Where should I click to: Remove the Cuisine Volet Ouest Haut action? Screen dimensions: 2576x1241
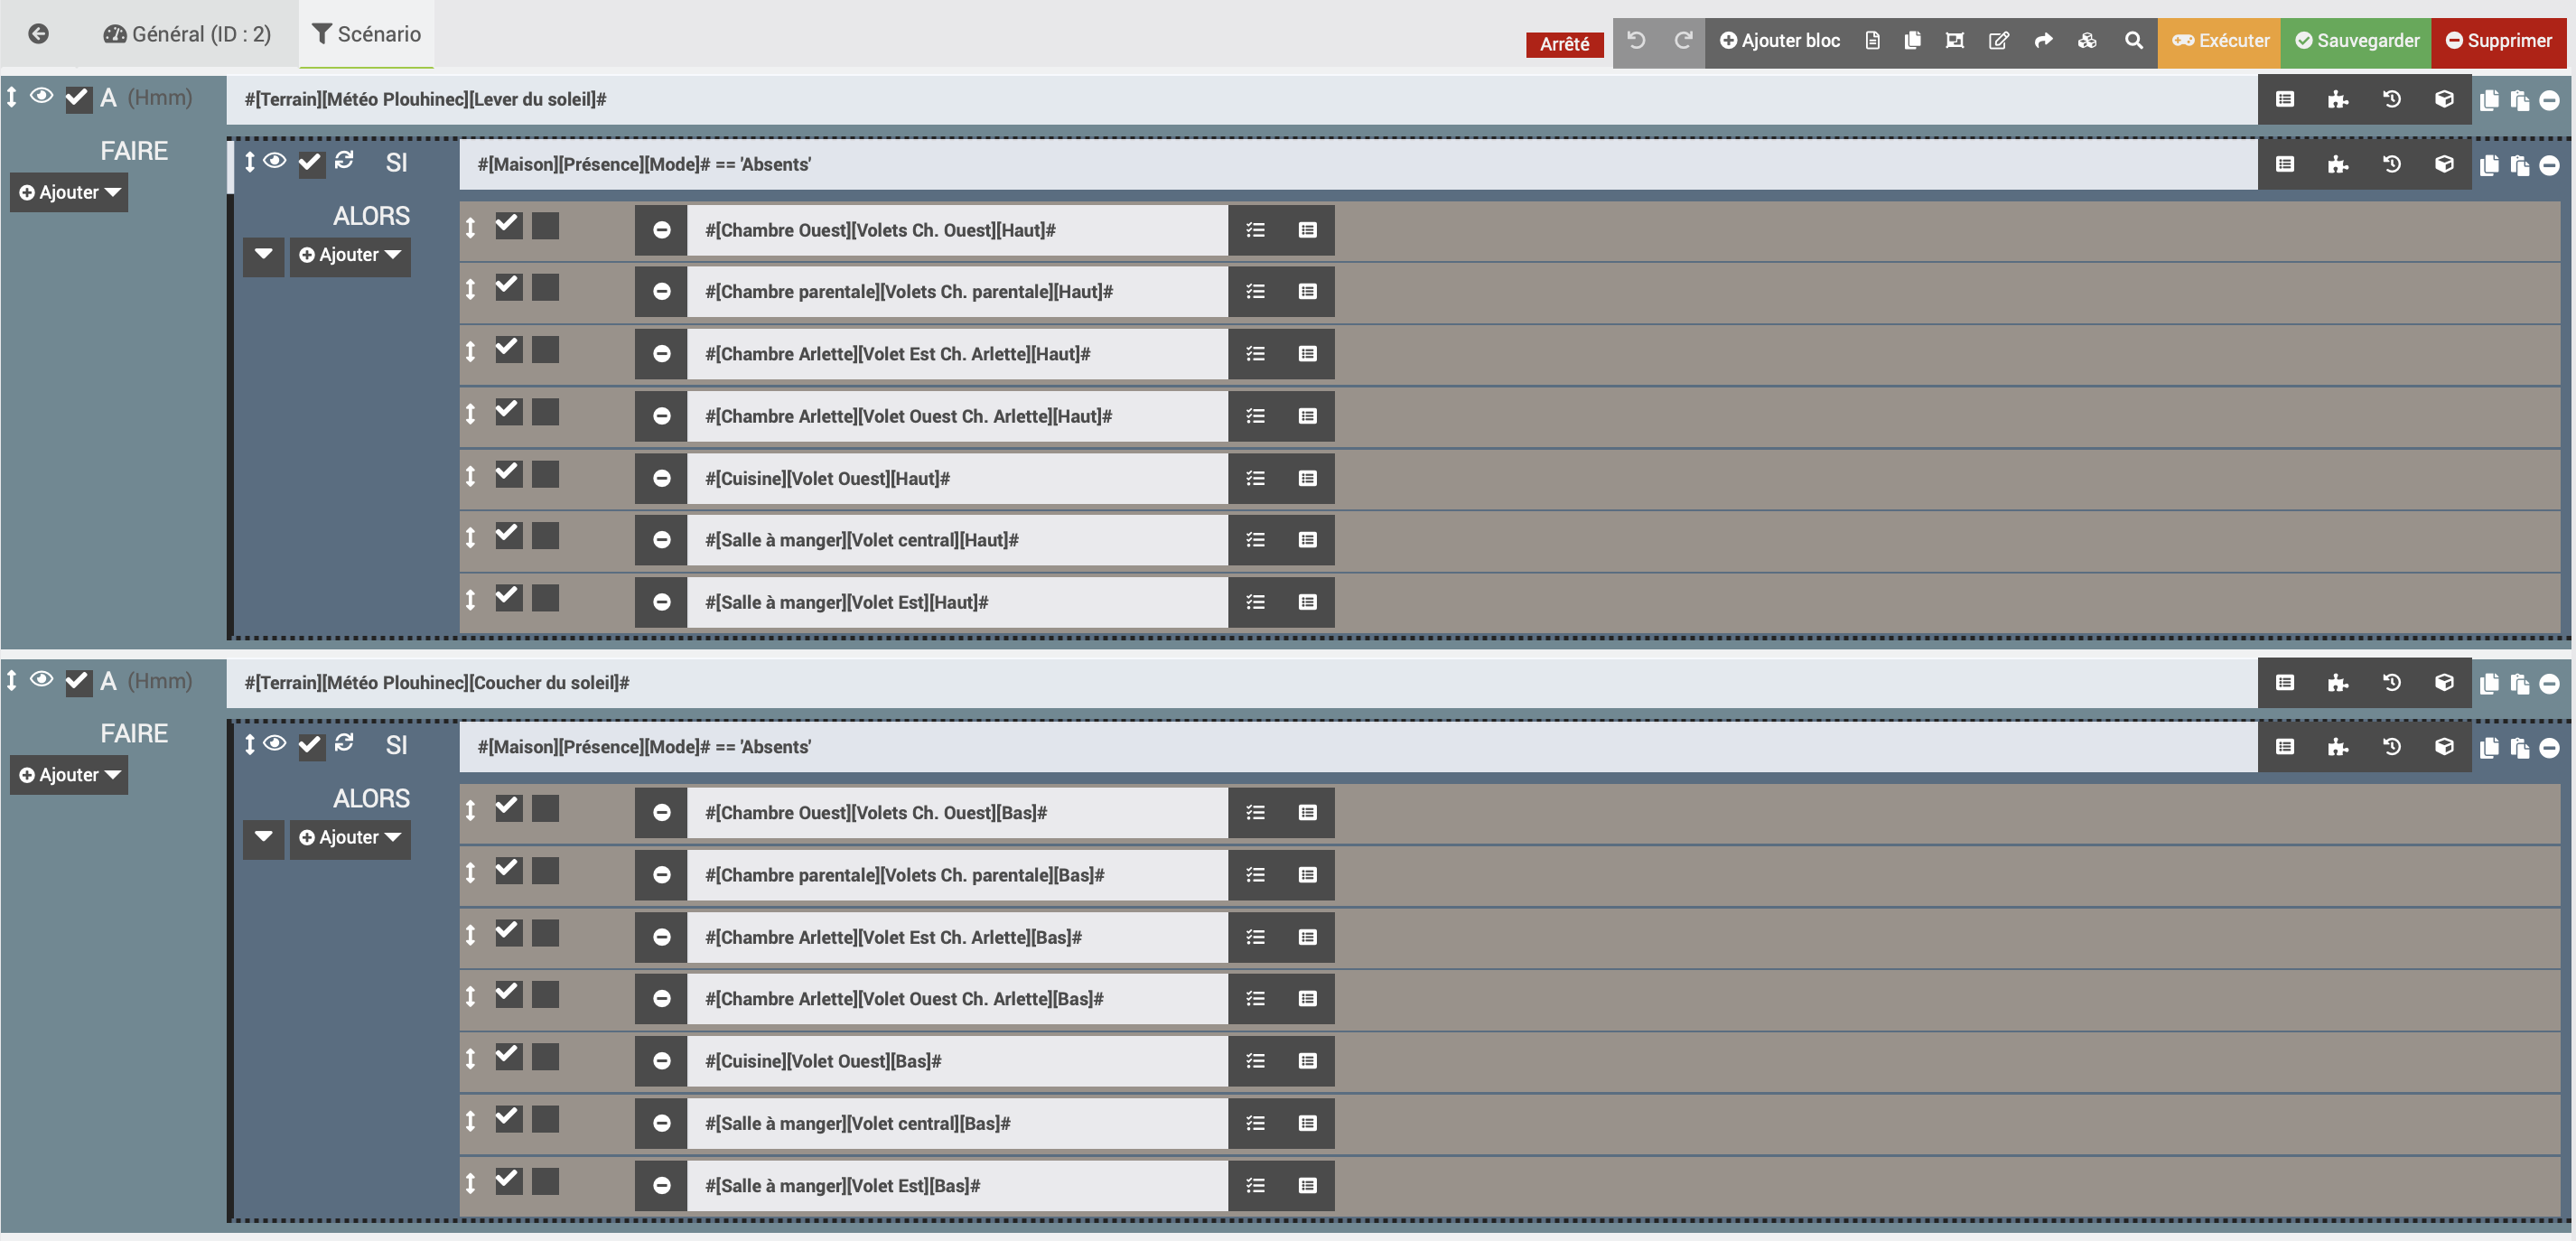tap(661, 478)
